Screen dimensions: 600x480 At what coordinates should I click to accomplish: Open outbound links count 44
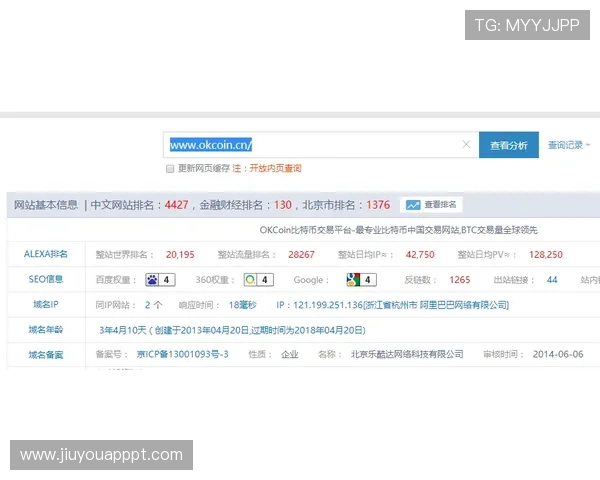[x=552, y=280]
